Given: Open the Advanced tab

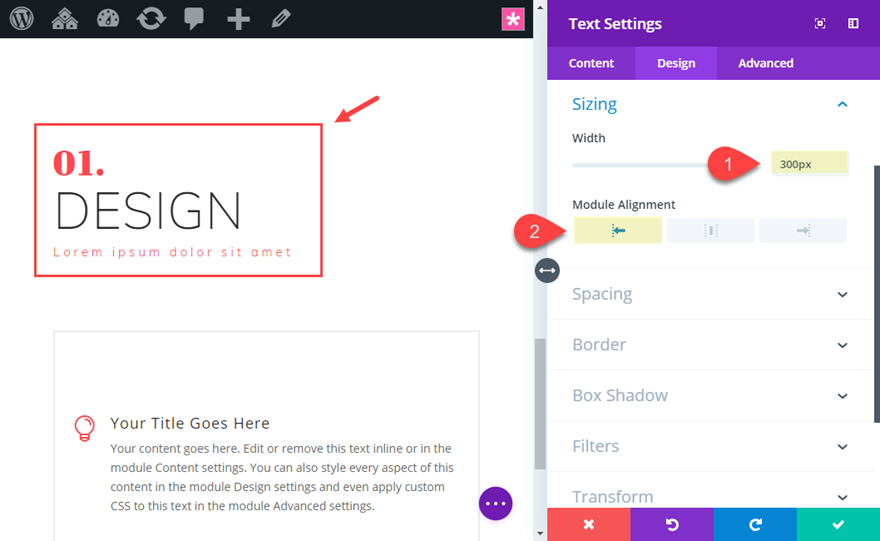Looking at the screenshot, I should pos(766,63).
